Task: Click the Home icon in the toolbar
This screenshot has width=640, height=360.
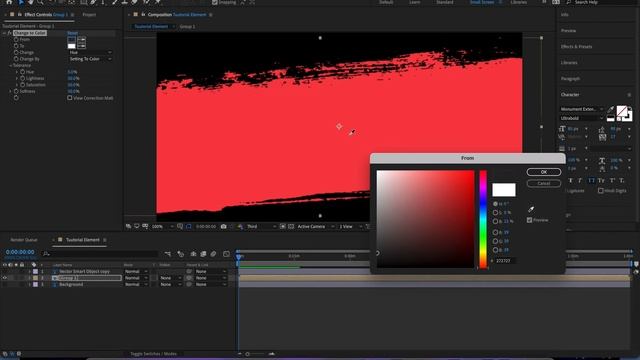Action: [9, 2]
